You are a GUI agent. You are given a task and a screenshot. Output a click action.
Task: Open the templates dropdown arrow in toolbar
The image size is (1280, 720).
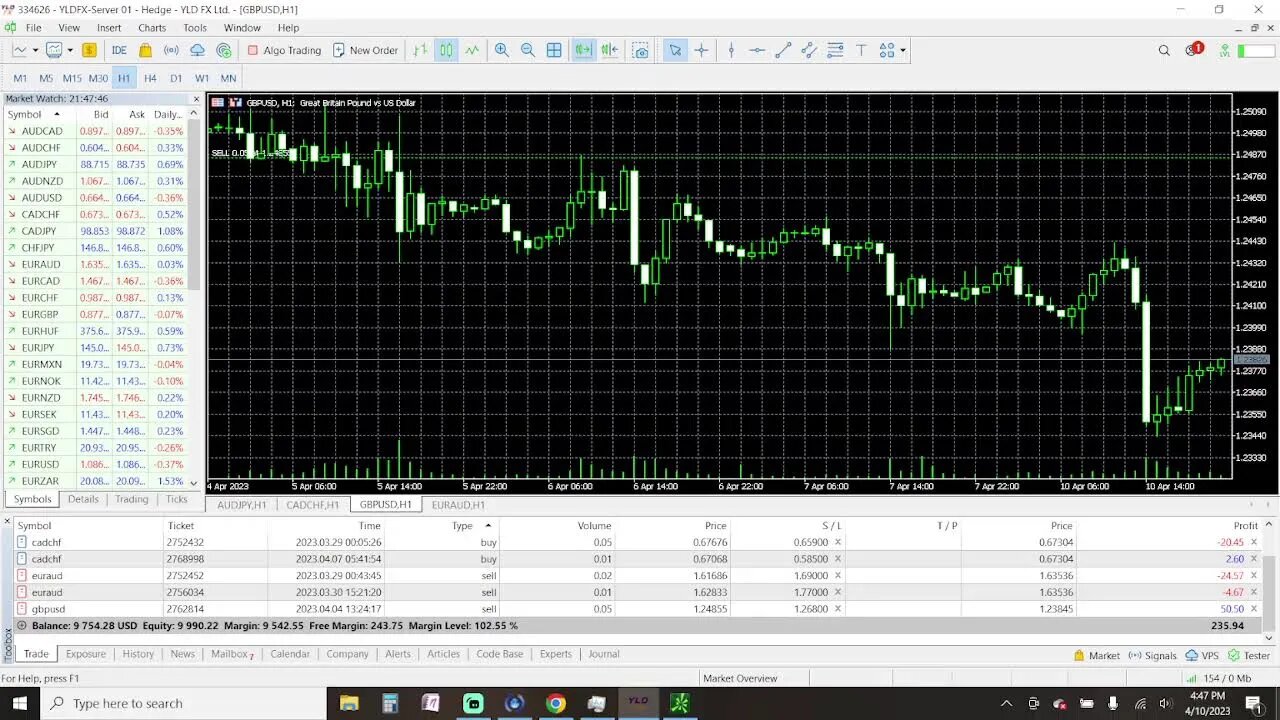71,50
